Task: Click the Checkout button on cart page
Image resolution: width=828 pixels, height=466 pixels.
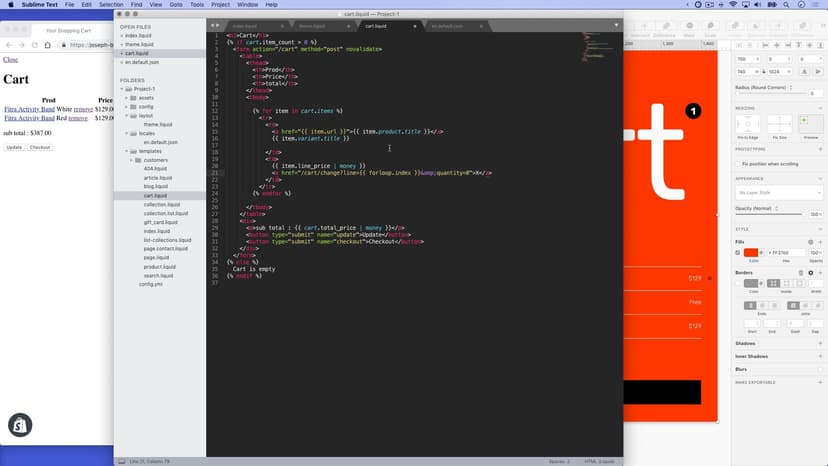Action: [40, 147]
